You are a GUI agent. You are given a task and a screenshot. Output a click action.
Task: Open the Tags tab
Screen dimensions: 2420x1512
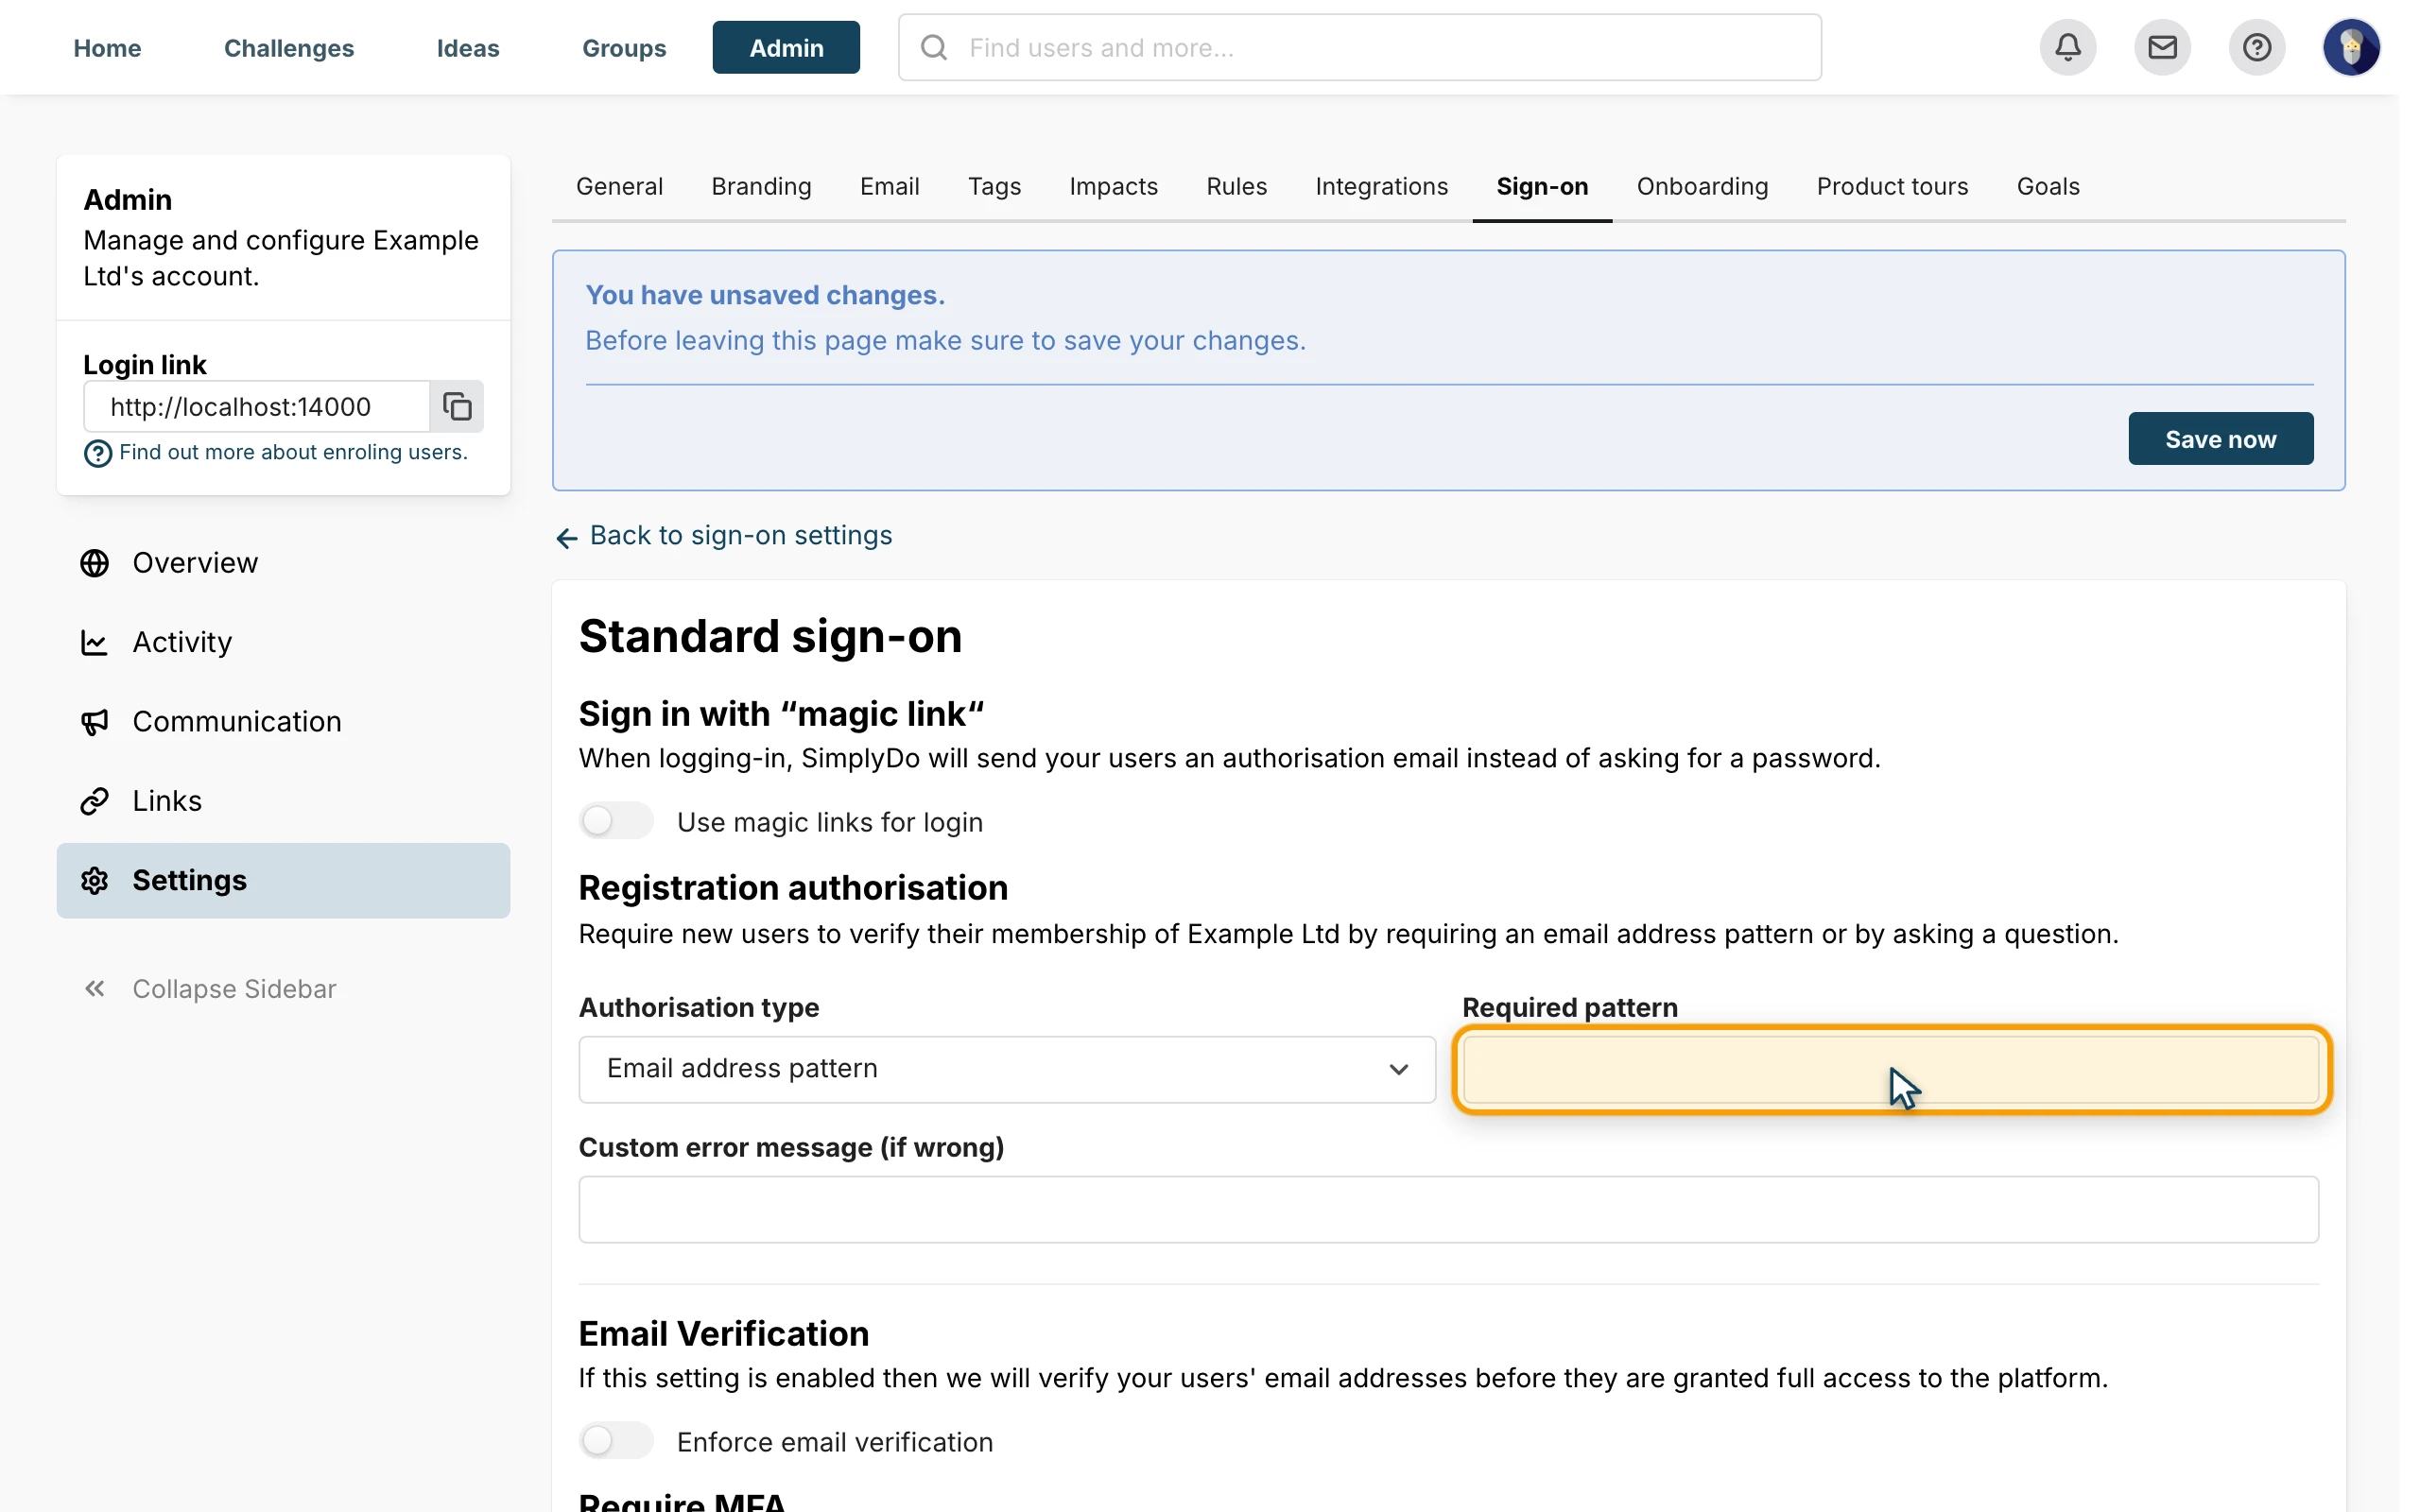pyautogui.click(x=994, y=186)
